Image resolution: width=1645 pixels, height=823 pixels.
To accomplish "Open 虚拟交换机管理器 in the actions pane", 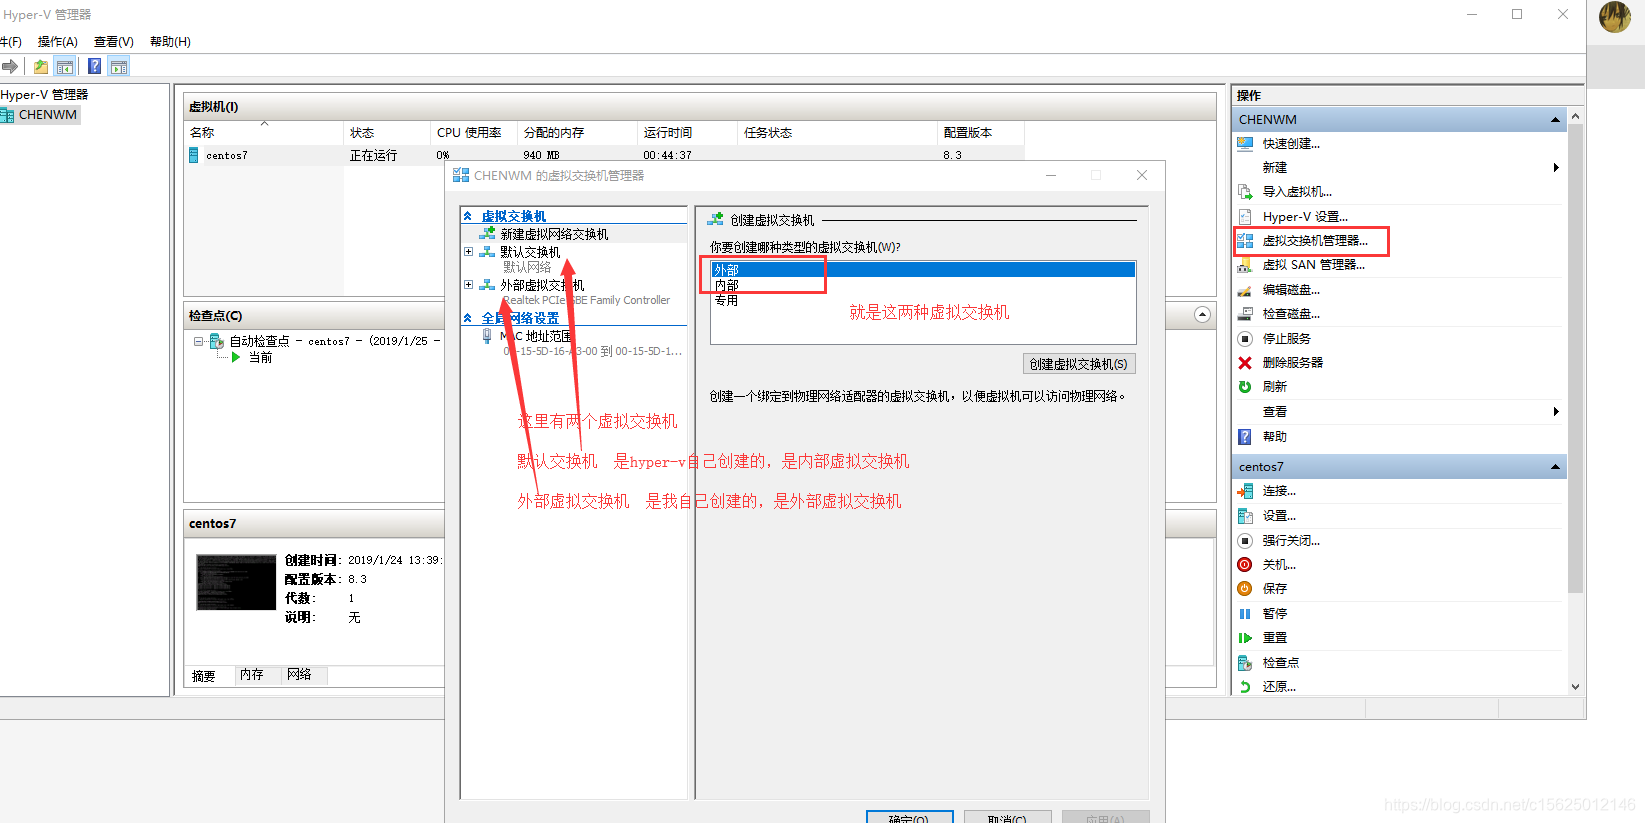I will point(1314,241).
